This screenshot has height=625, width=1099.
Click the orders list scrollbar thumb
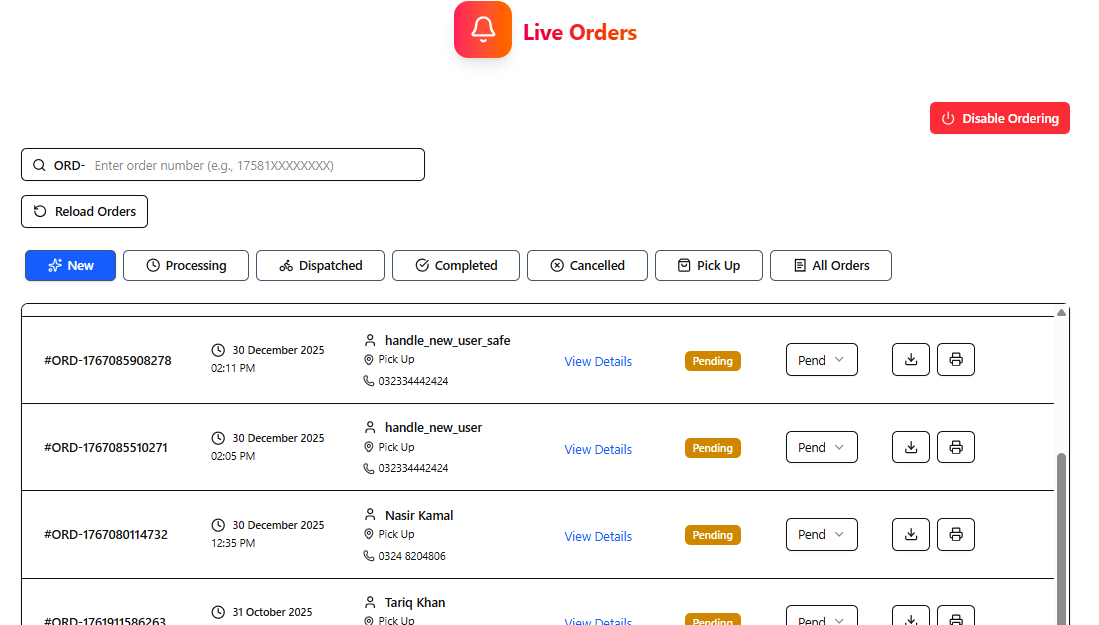1061,538
